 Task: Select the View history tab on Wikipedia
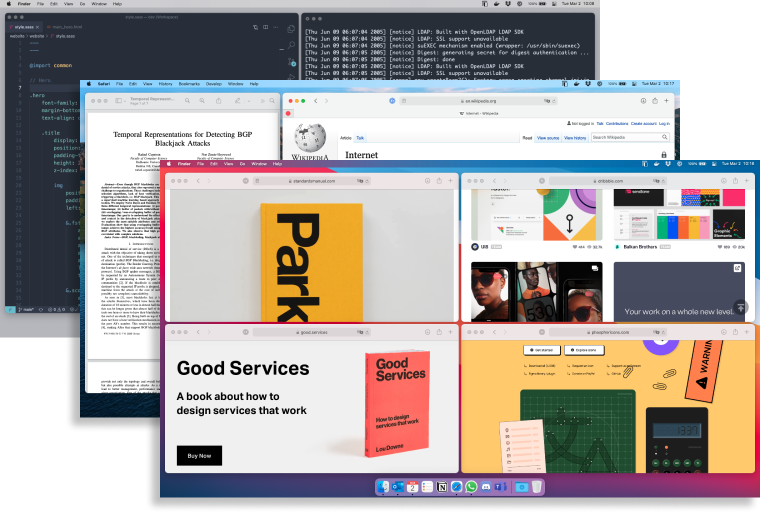[575, 138]
